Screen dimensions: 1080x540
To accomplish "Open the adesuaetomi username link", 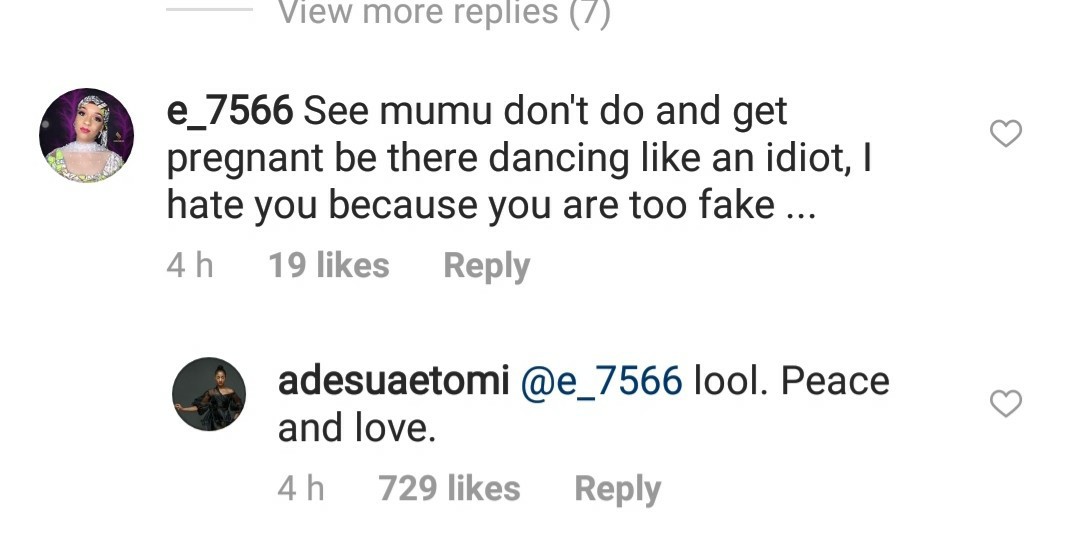I will (393, 381).
